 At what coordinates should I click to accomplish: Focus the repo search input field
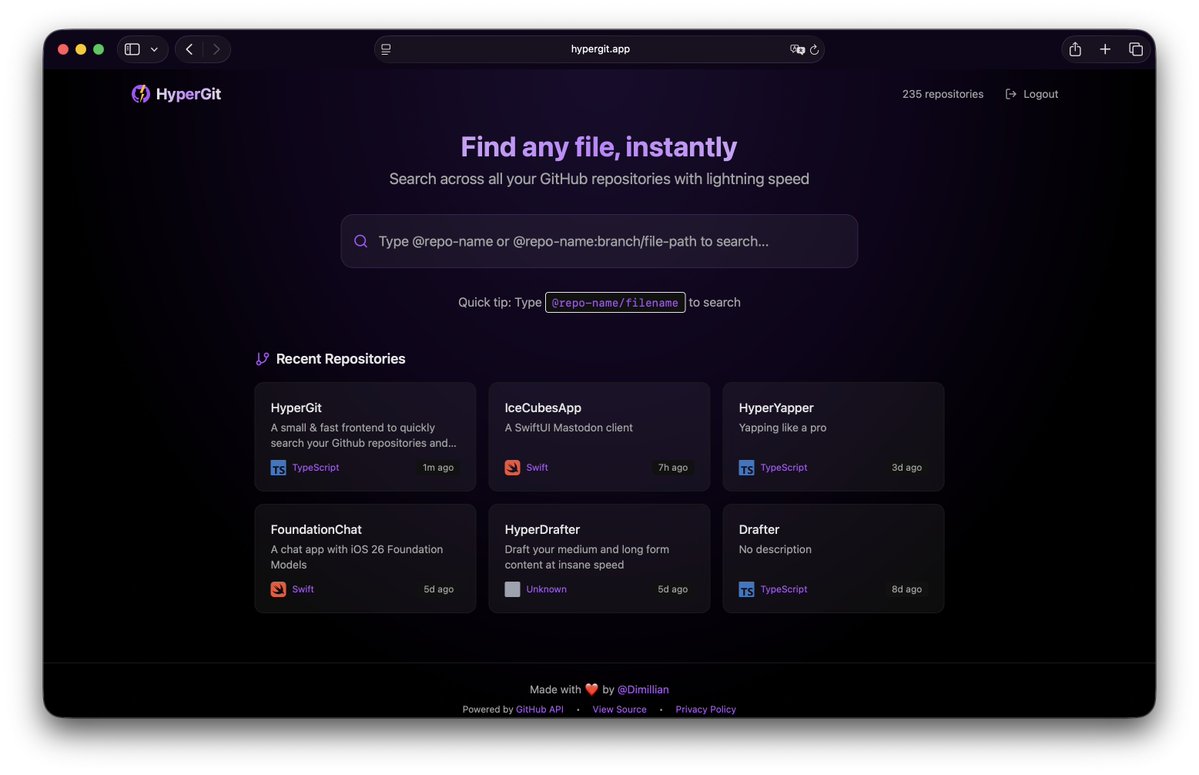[599, 242]
